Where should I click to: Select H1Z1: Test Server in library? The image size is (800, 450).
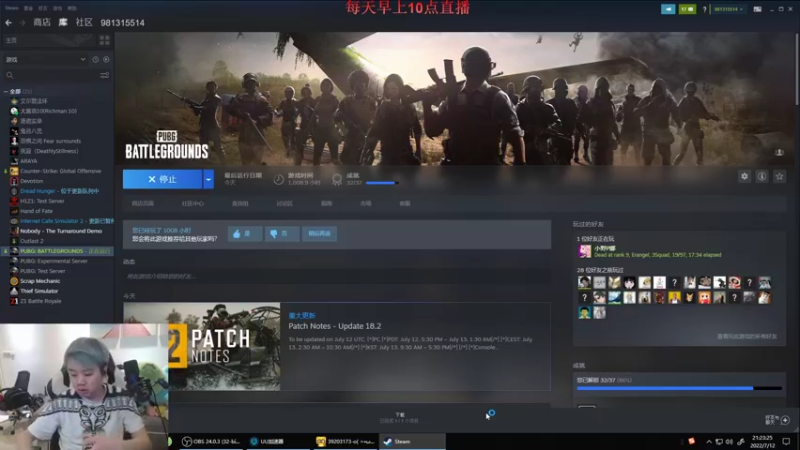coord(42,201)
